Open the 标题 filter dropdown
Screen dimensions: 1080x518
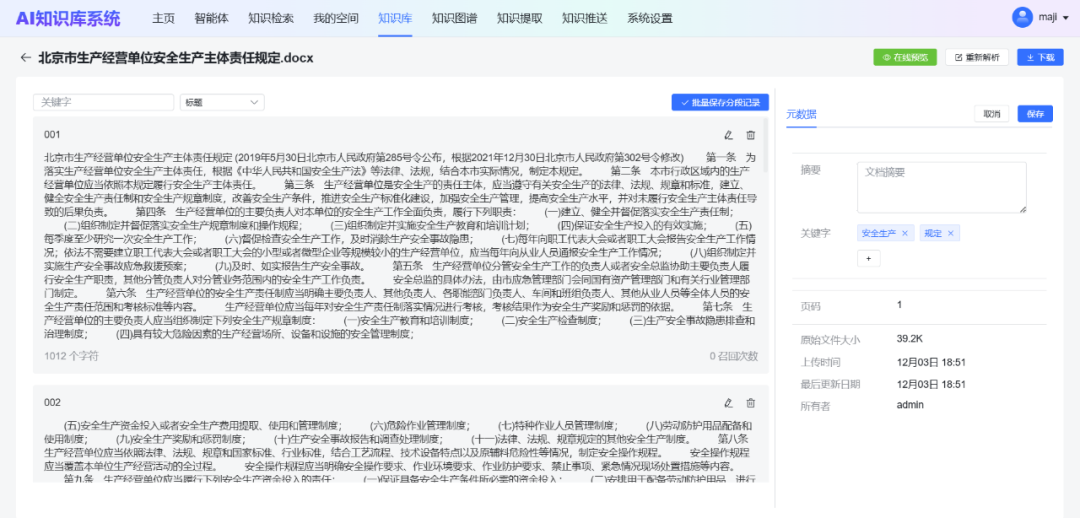click(x=222, y=103)
